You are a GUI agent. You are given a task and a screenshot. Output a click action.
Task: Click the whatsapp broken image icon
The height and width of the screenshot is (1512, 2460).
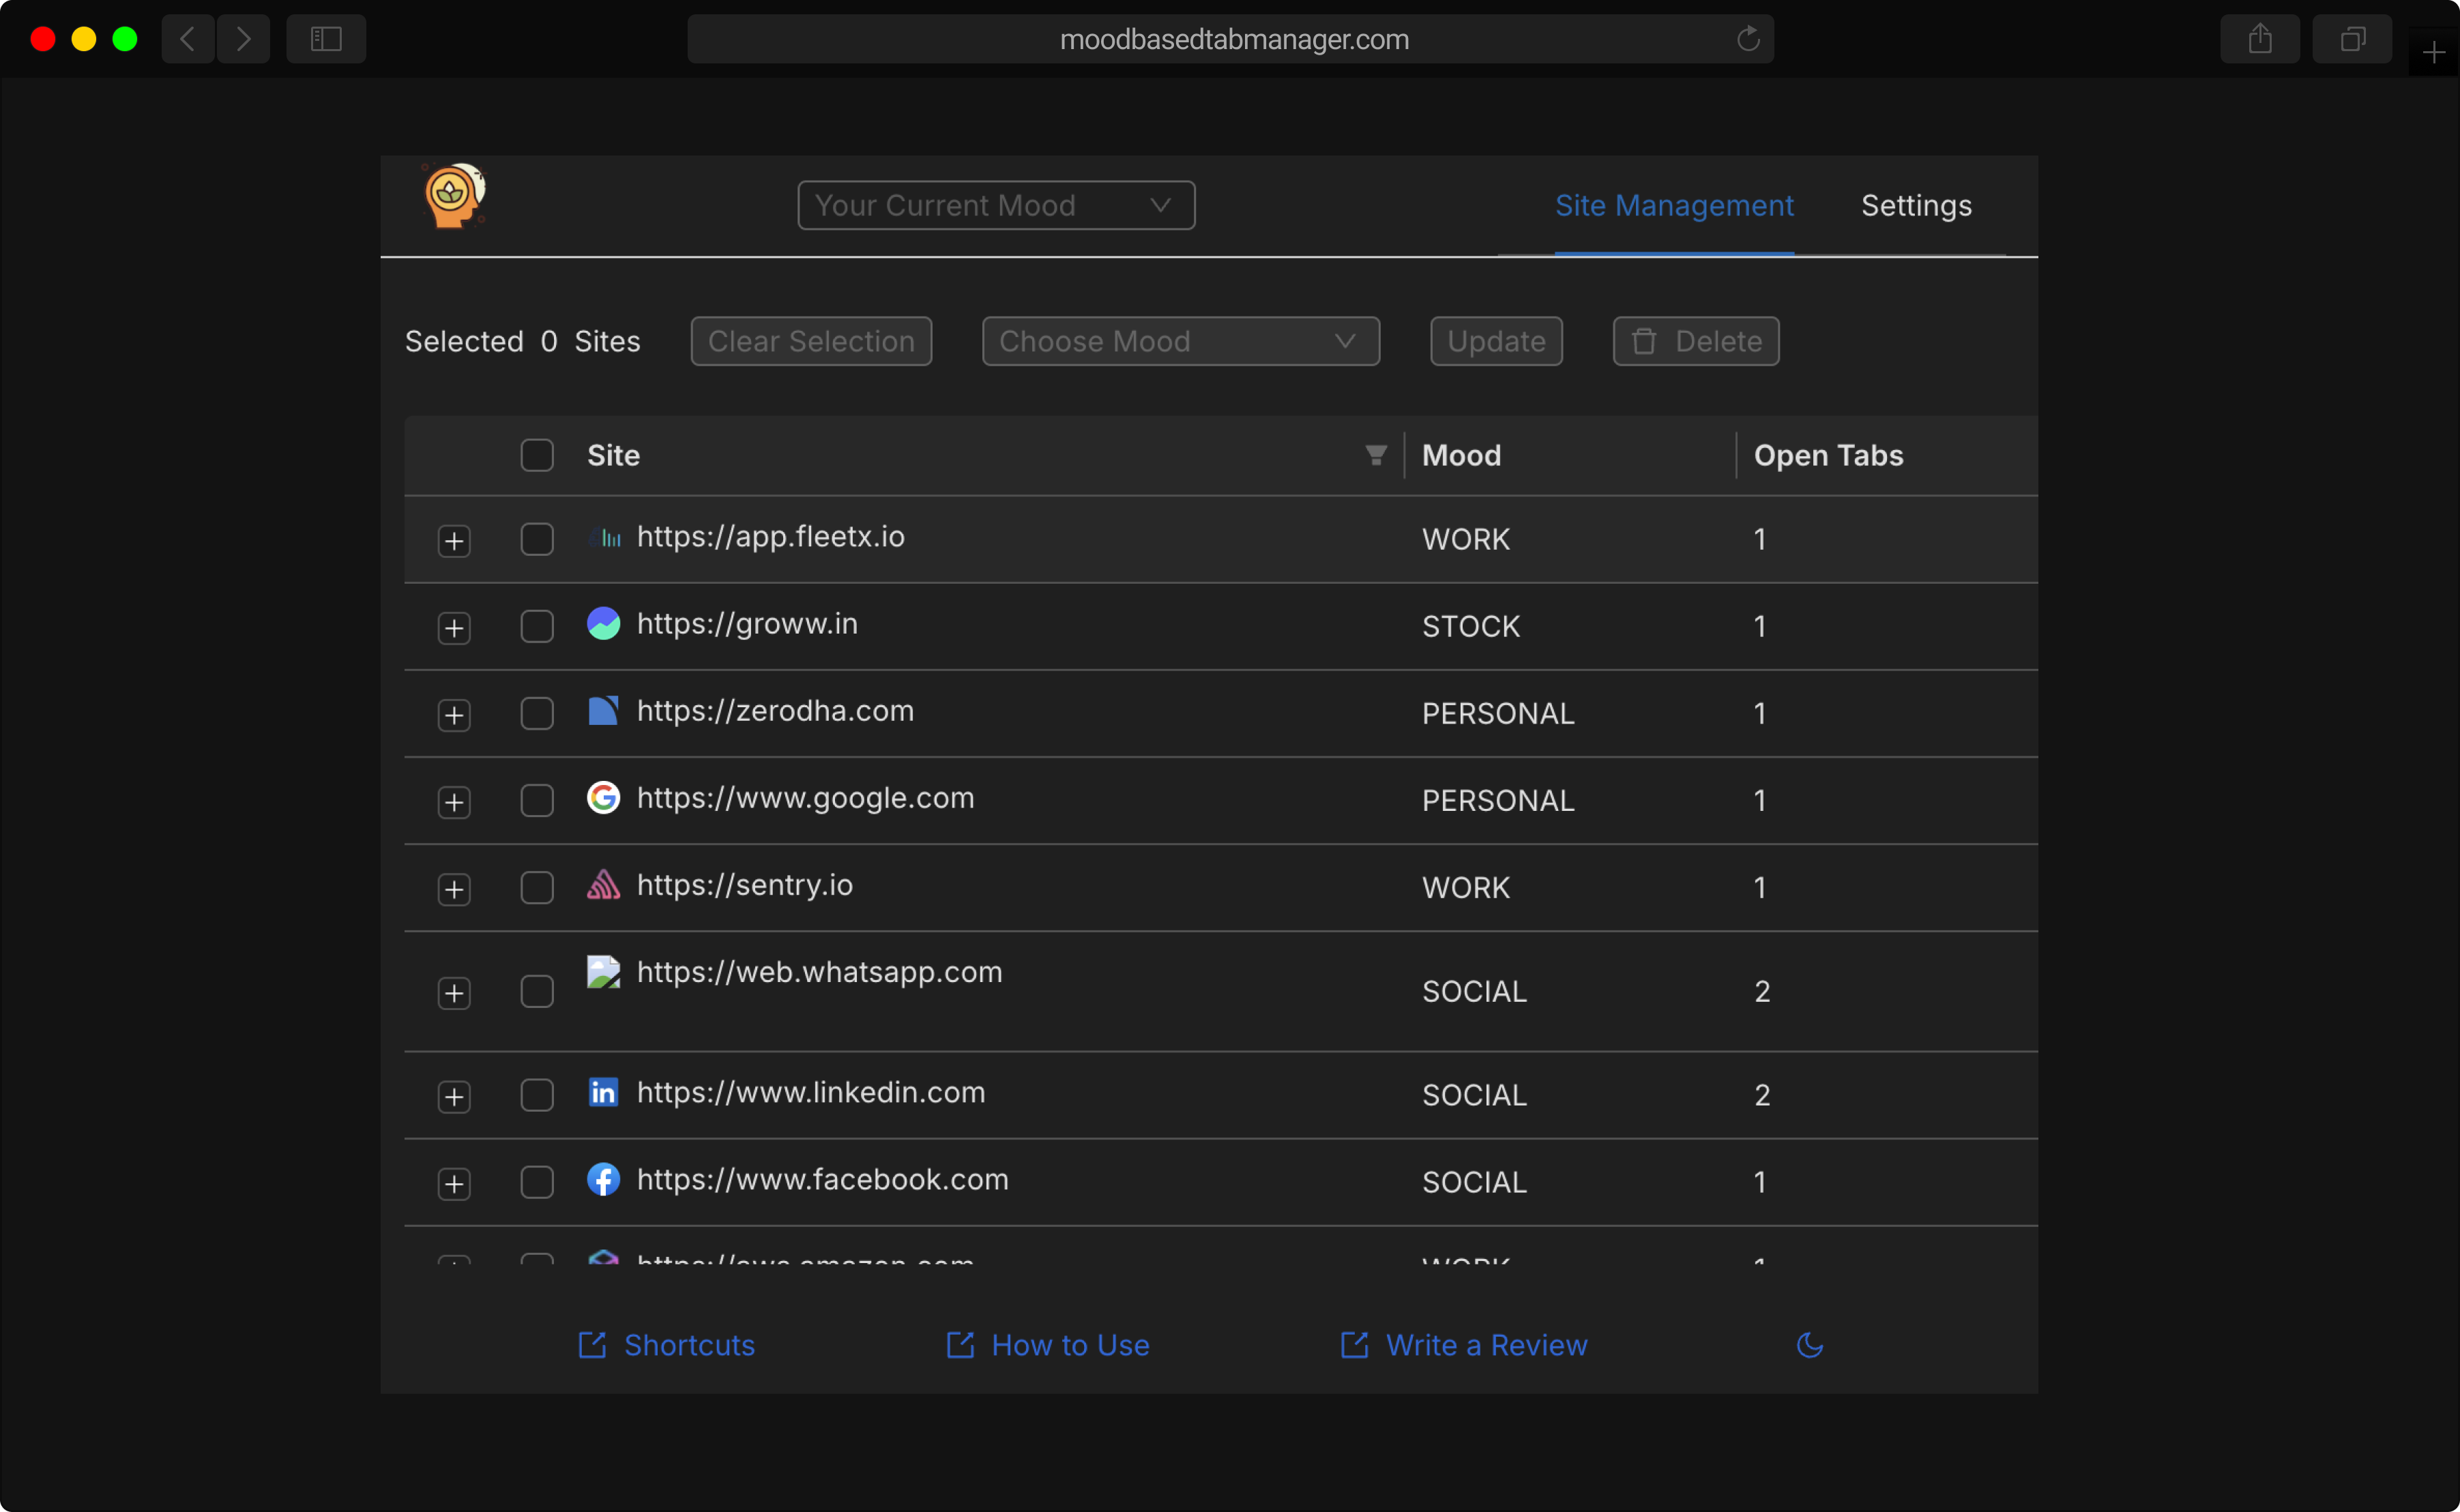pos(603,972)
